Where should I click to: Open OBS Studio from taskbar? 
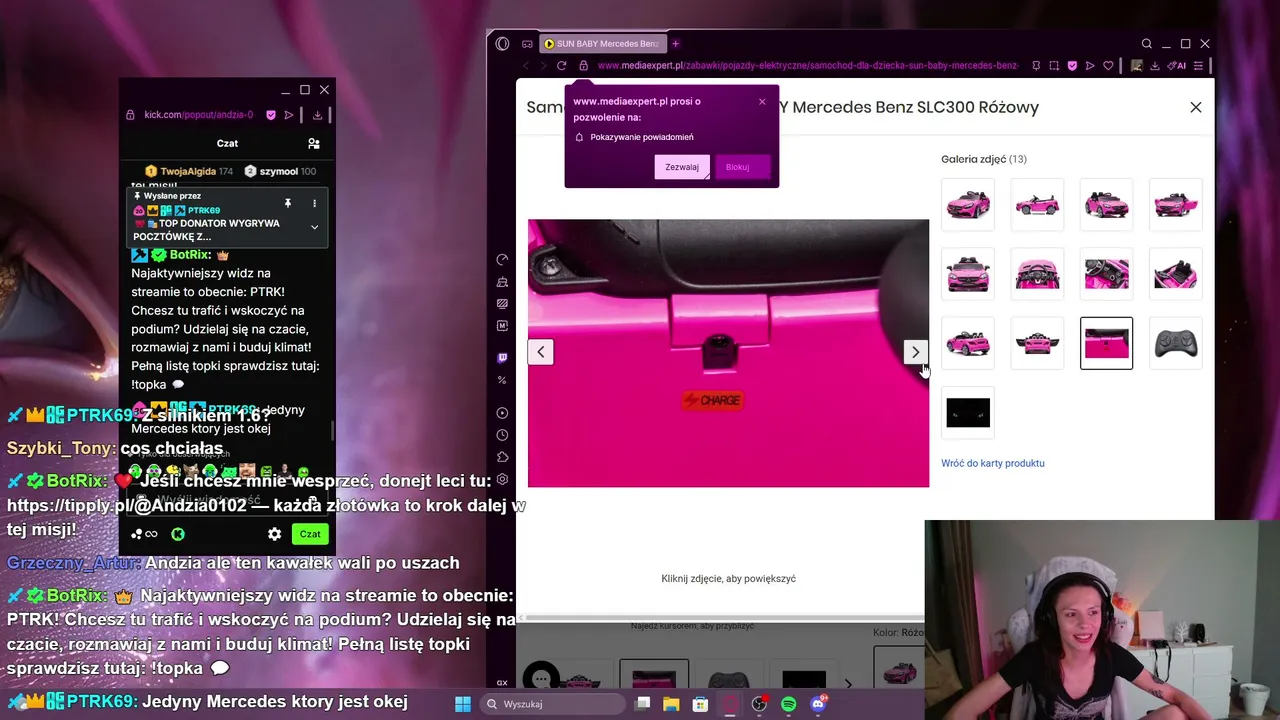[x=759, y=704]
